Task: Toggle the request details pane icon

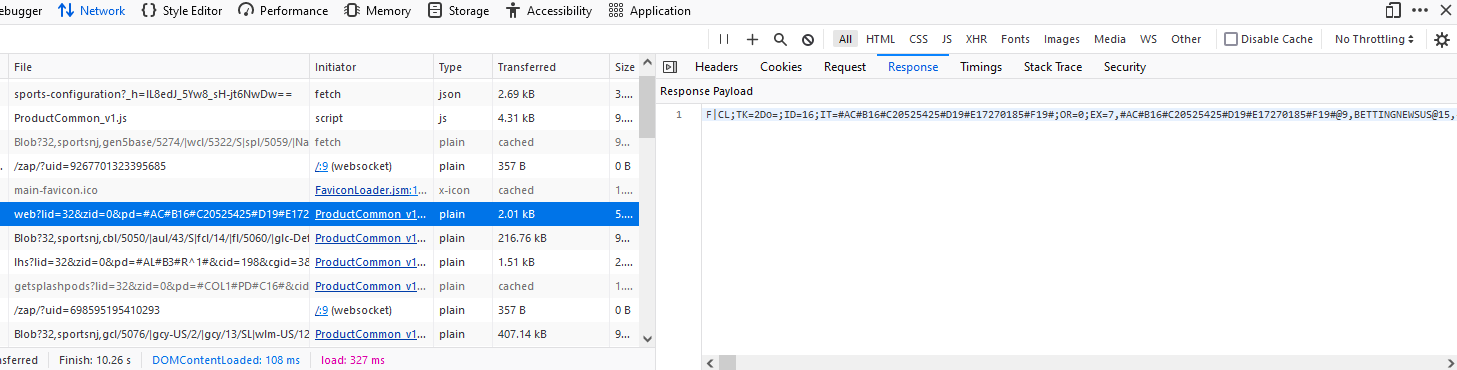Action: tap(670, 67)
